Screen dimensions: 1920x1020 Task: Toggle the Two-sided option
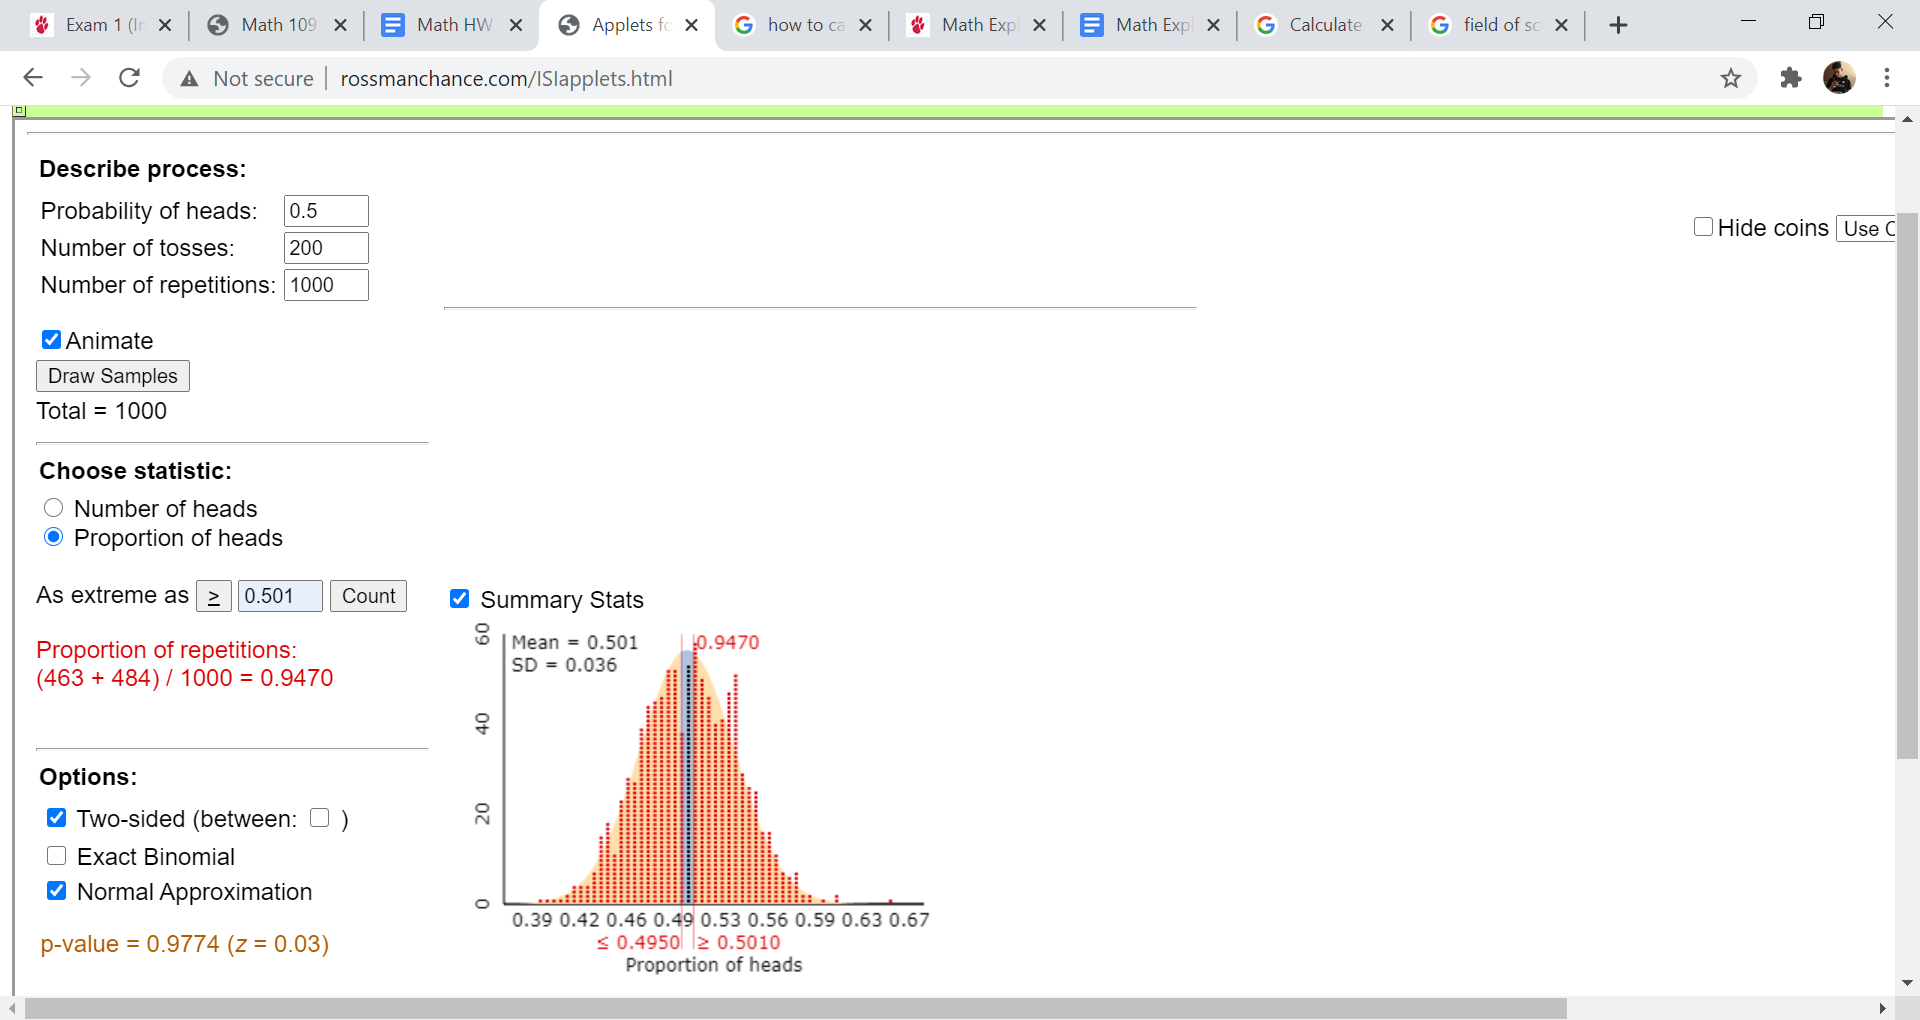point(57,818)
